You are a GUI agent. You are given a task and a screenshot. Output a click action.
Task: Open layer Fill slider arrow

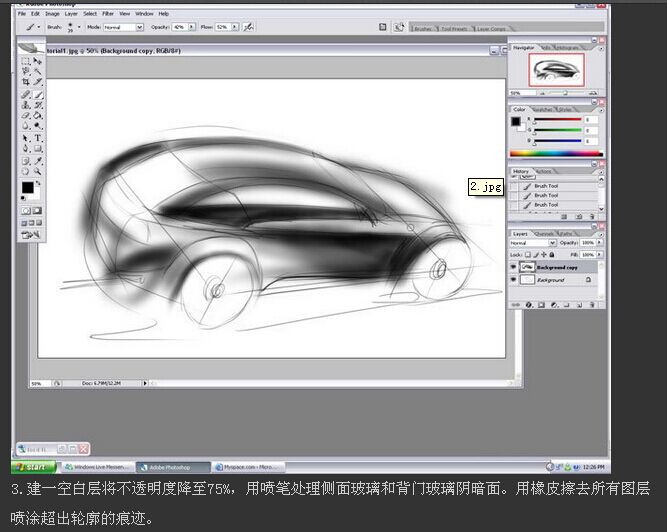[600, 254]
